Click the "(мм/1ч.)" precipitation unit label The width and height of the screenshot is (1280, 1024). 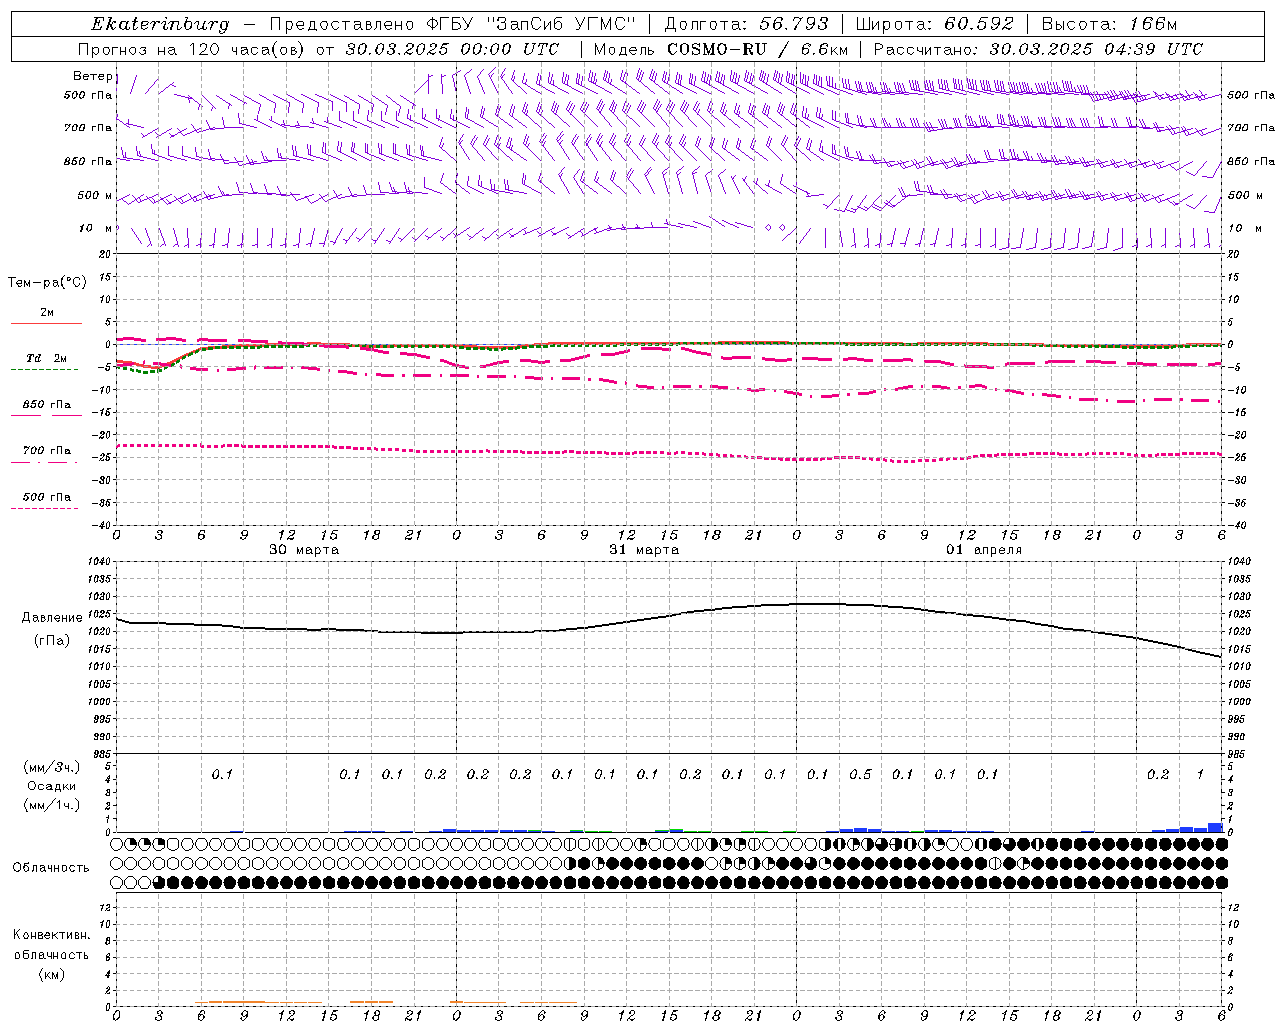[52, 805]
